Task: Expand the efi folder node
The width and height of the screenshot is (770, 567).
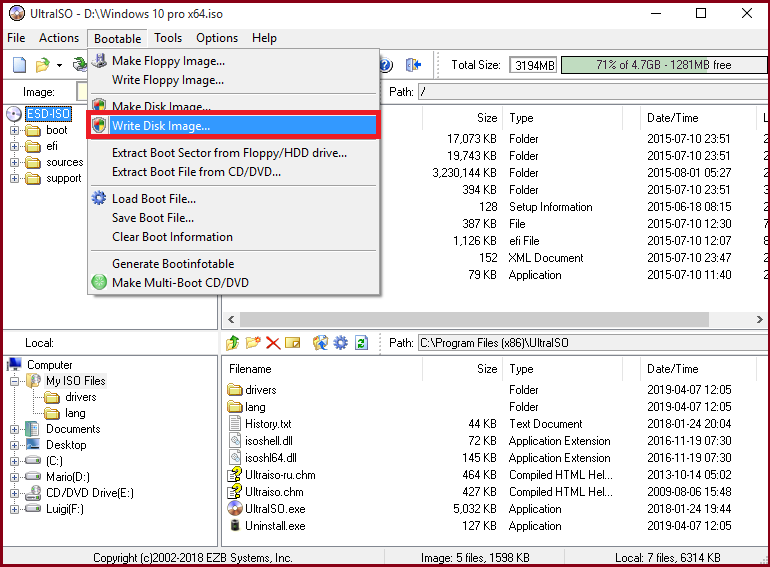Action: point(14,146)
